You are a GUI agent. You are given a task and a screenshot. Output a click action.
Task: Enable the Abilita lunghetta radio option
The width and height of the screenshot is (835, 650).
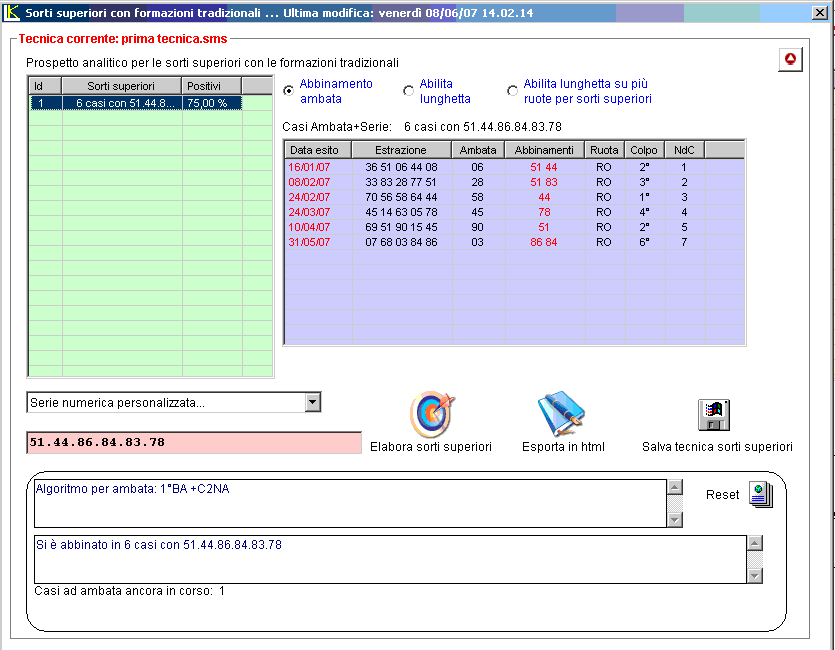pos(408,90)
